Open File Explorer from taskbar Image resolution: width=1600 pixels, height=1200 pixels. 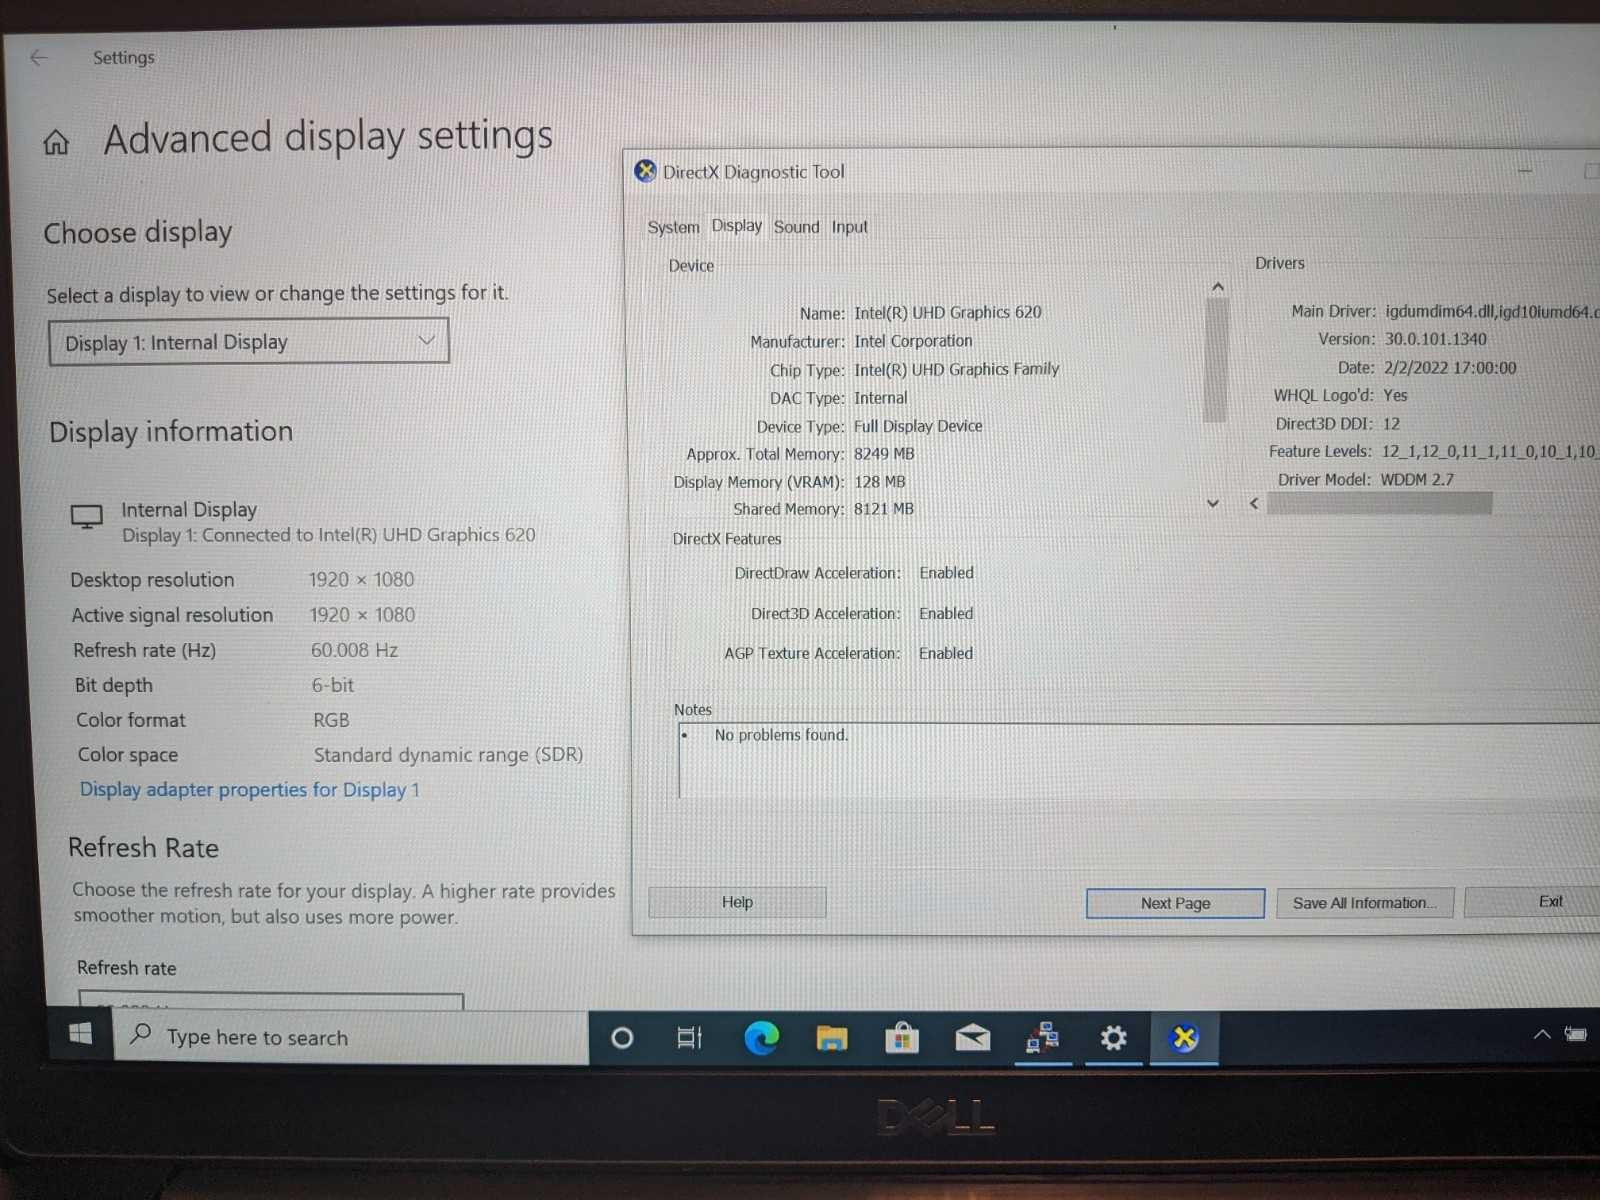click(x=831, y=1039)
